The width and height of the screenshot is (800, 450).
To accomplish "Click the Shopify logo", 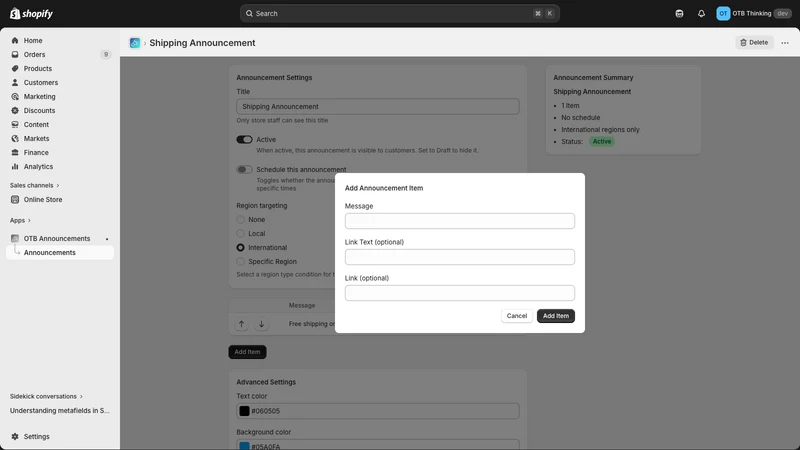I will click(x=31, y=13).
